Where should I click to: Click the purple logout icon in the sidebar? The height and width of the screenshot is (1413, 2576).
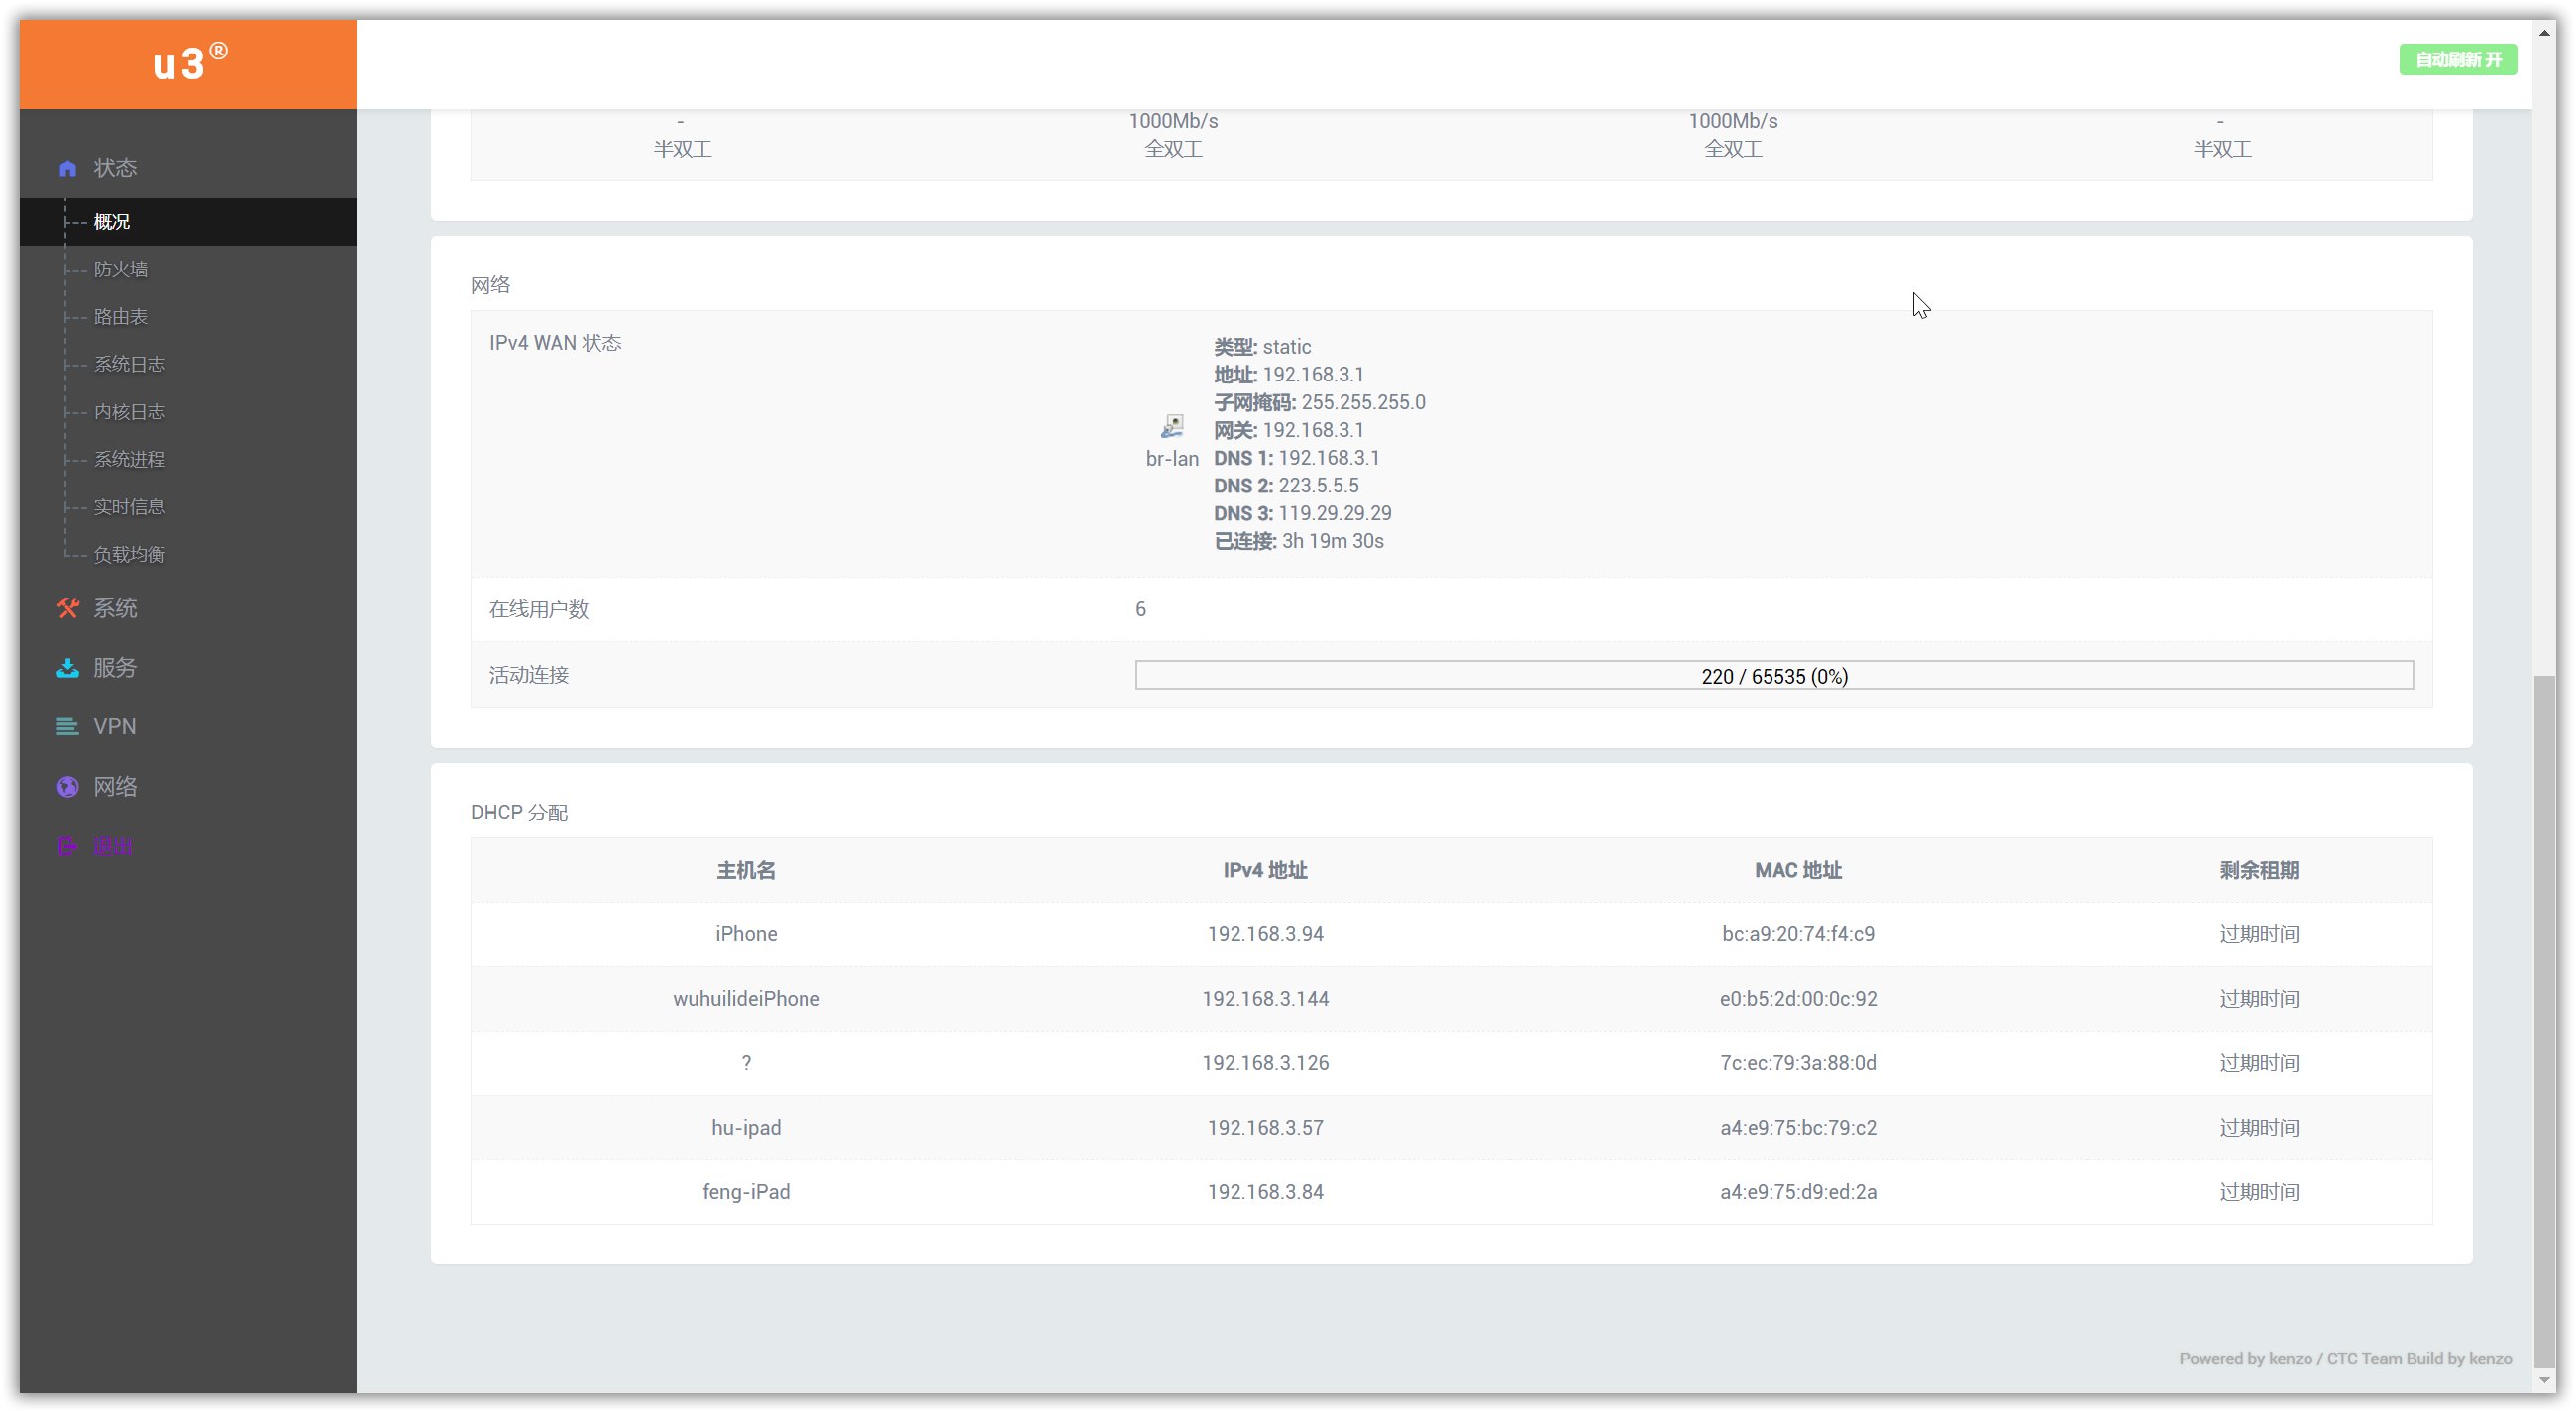tap(68, 846)
